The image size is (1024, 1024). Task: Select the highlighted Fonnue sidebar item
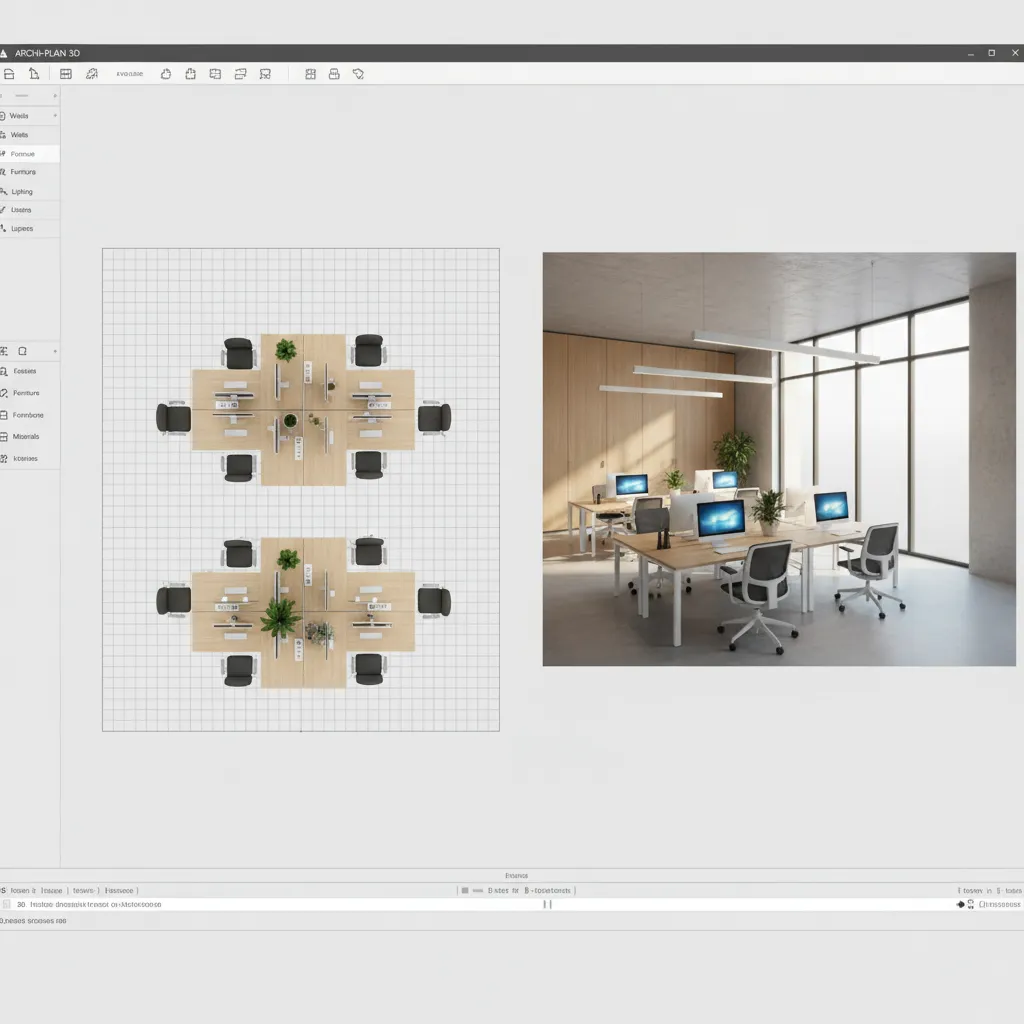point(30,153)
